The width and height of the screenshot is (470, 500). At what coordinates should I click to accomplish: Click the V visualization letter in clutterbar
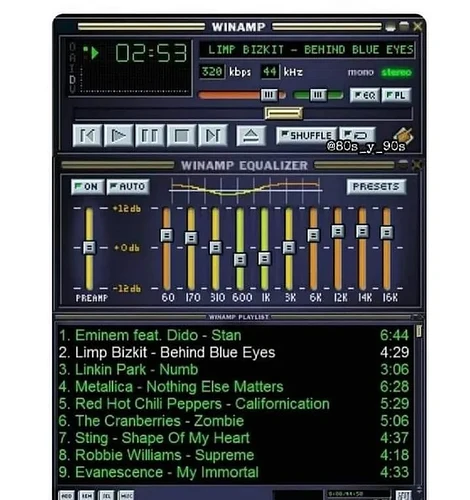tap(72, 88)
